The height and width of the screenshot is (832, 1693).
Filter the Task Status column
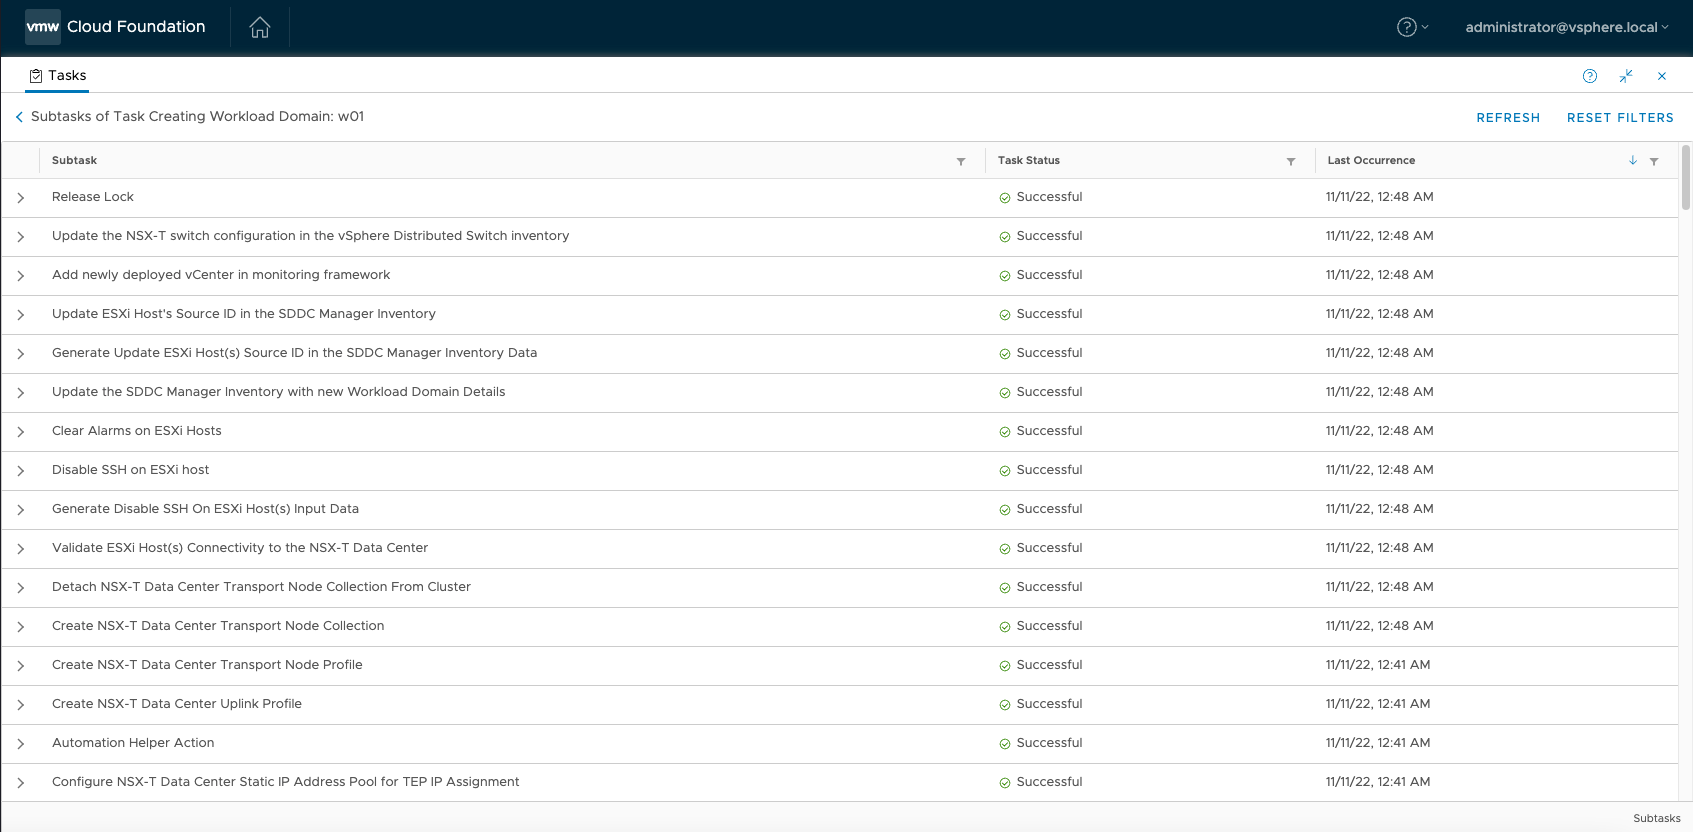tap(1291, 161)
